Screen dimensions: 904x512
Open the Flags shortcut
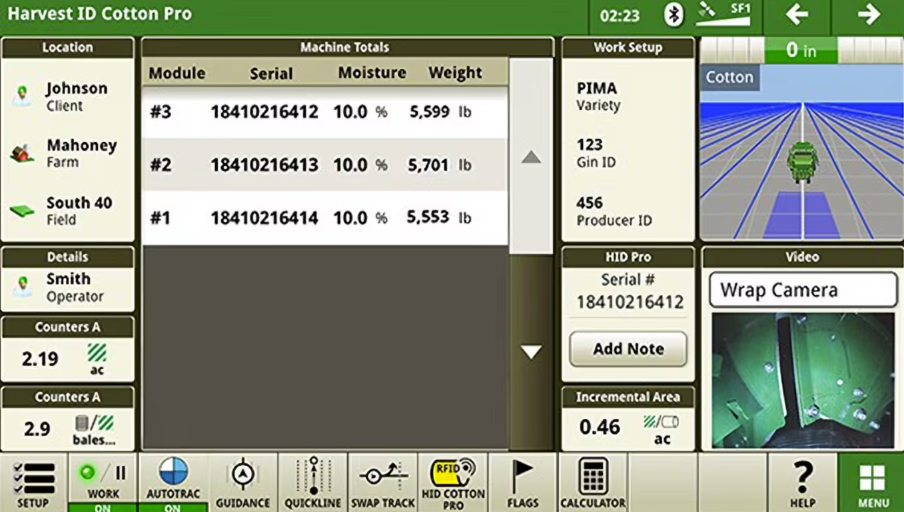523,483
